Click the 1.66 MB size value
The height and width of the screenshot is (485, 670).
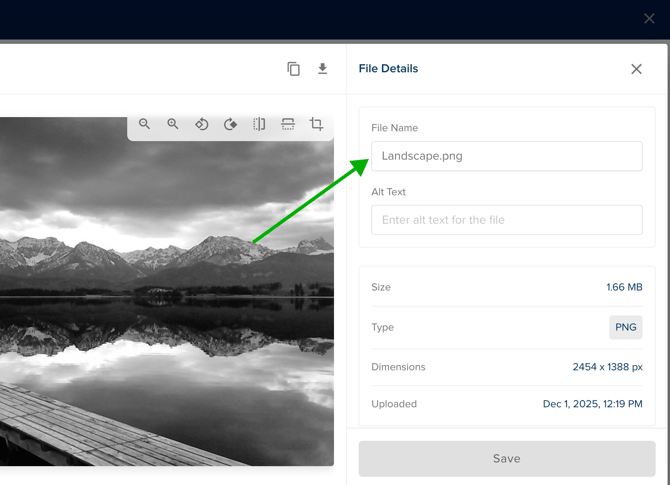click(x=624, y=287)
